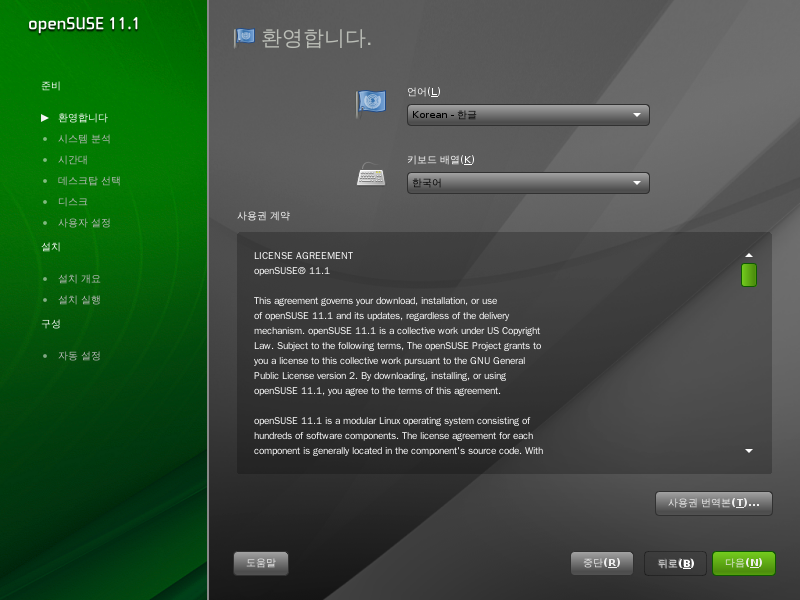Click the LICENSE AGREEMENT heading text
The image size is (800, 600).
(x=304, y=256)
